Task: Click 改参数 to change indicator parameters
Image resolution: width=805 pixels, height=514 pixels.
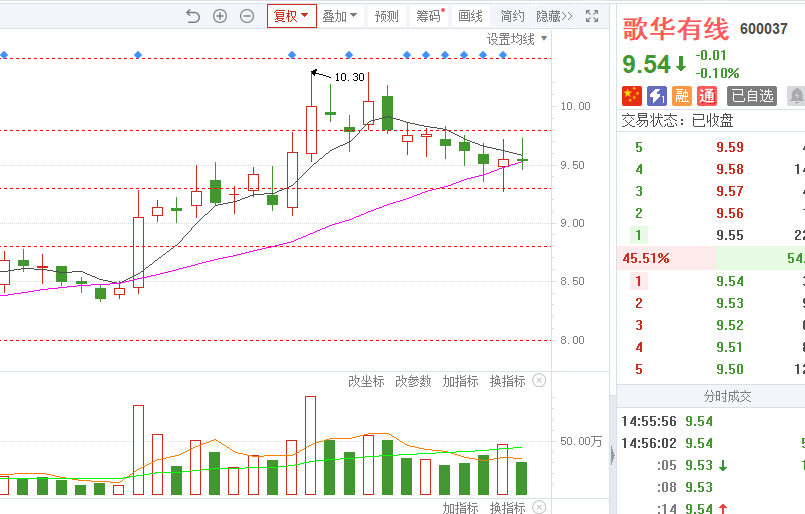Action: pos(413,381)
